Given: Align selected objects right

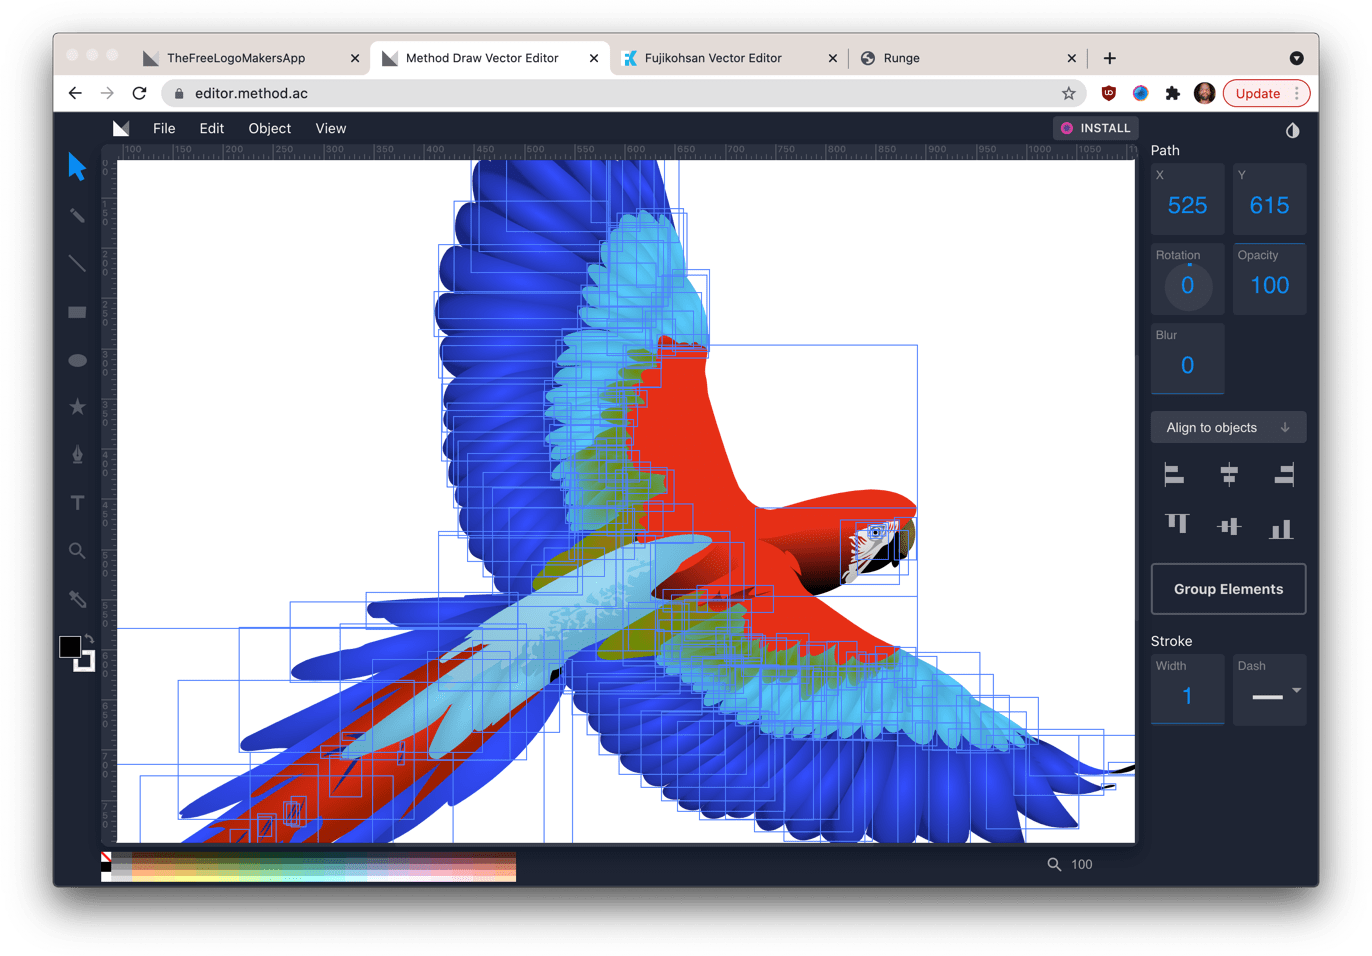Looking at the screenshot, I should pyautogui.click(x=1284, y=475).
